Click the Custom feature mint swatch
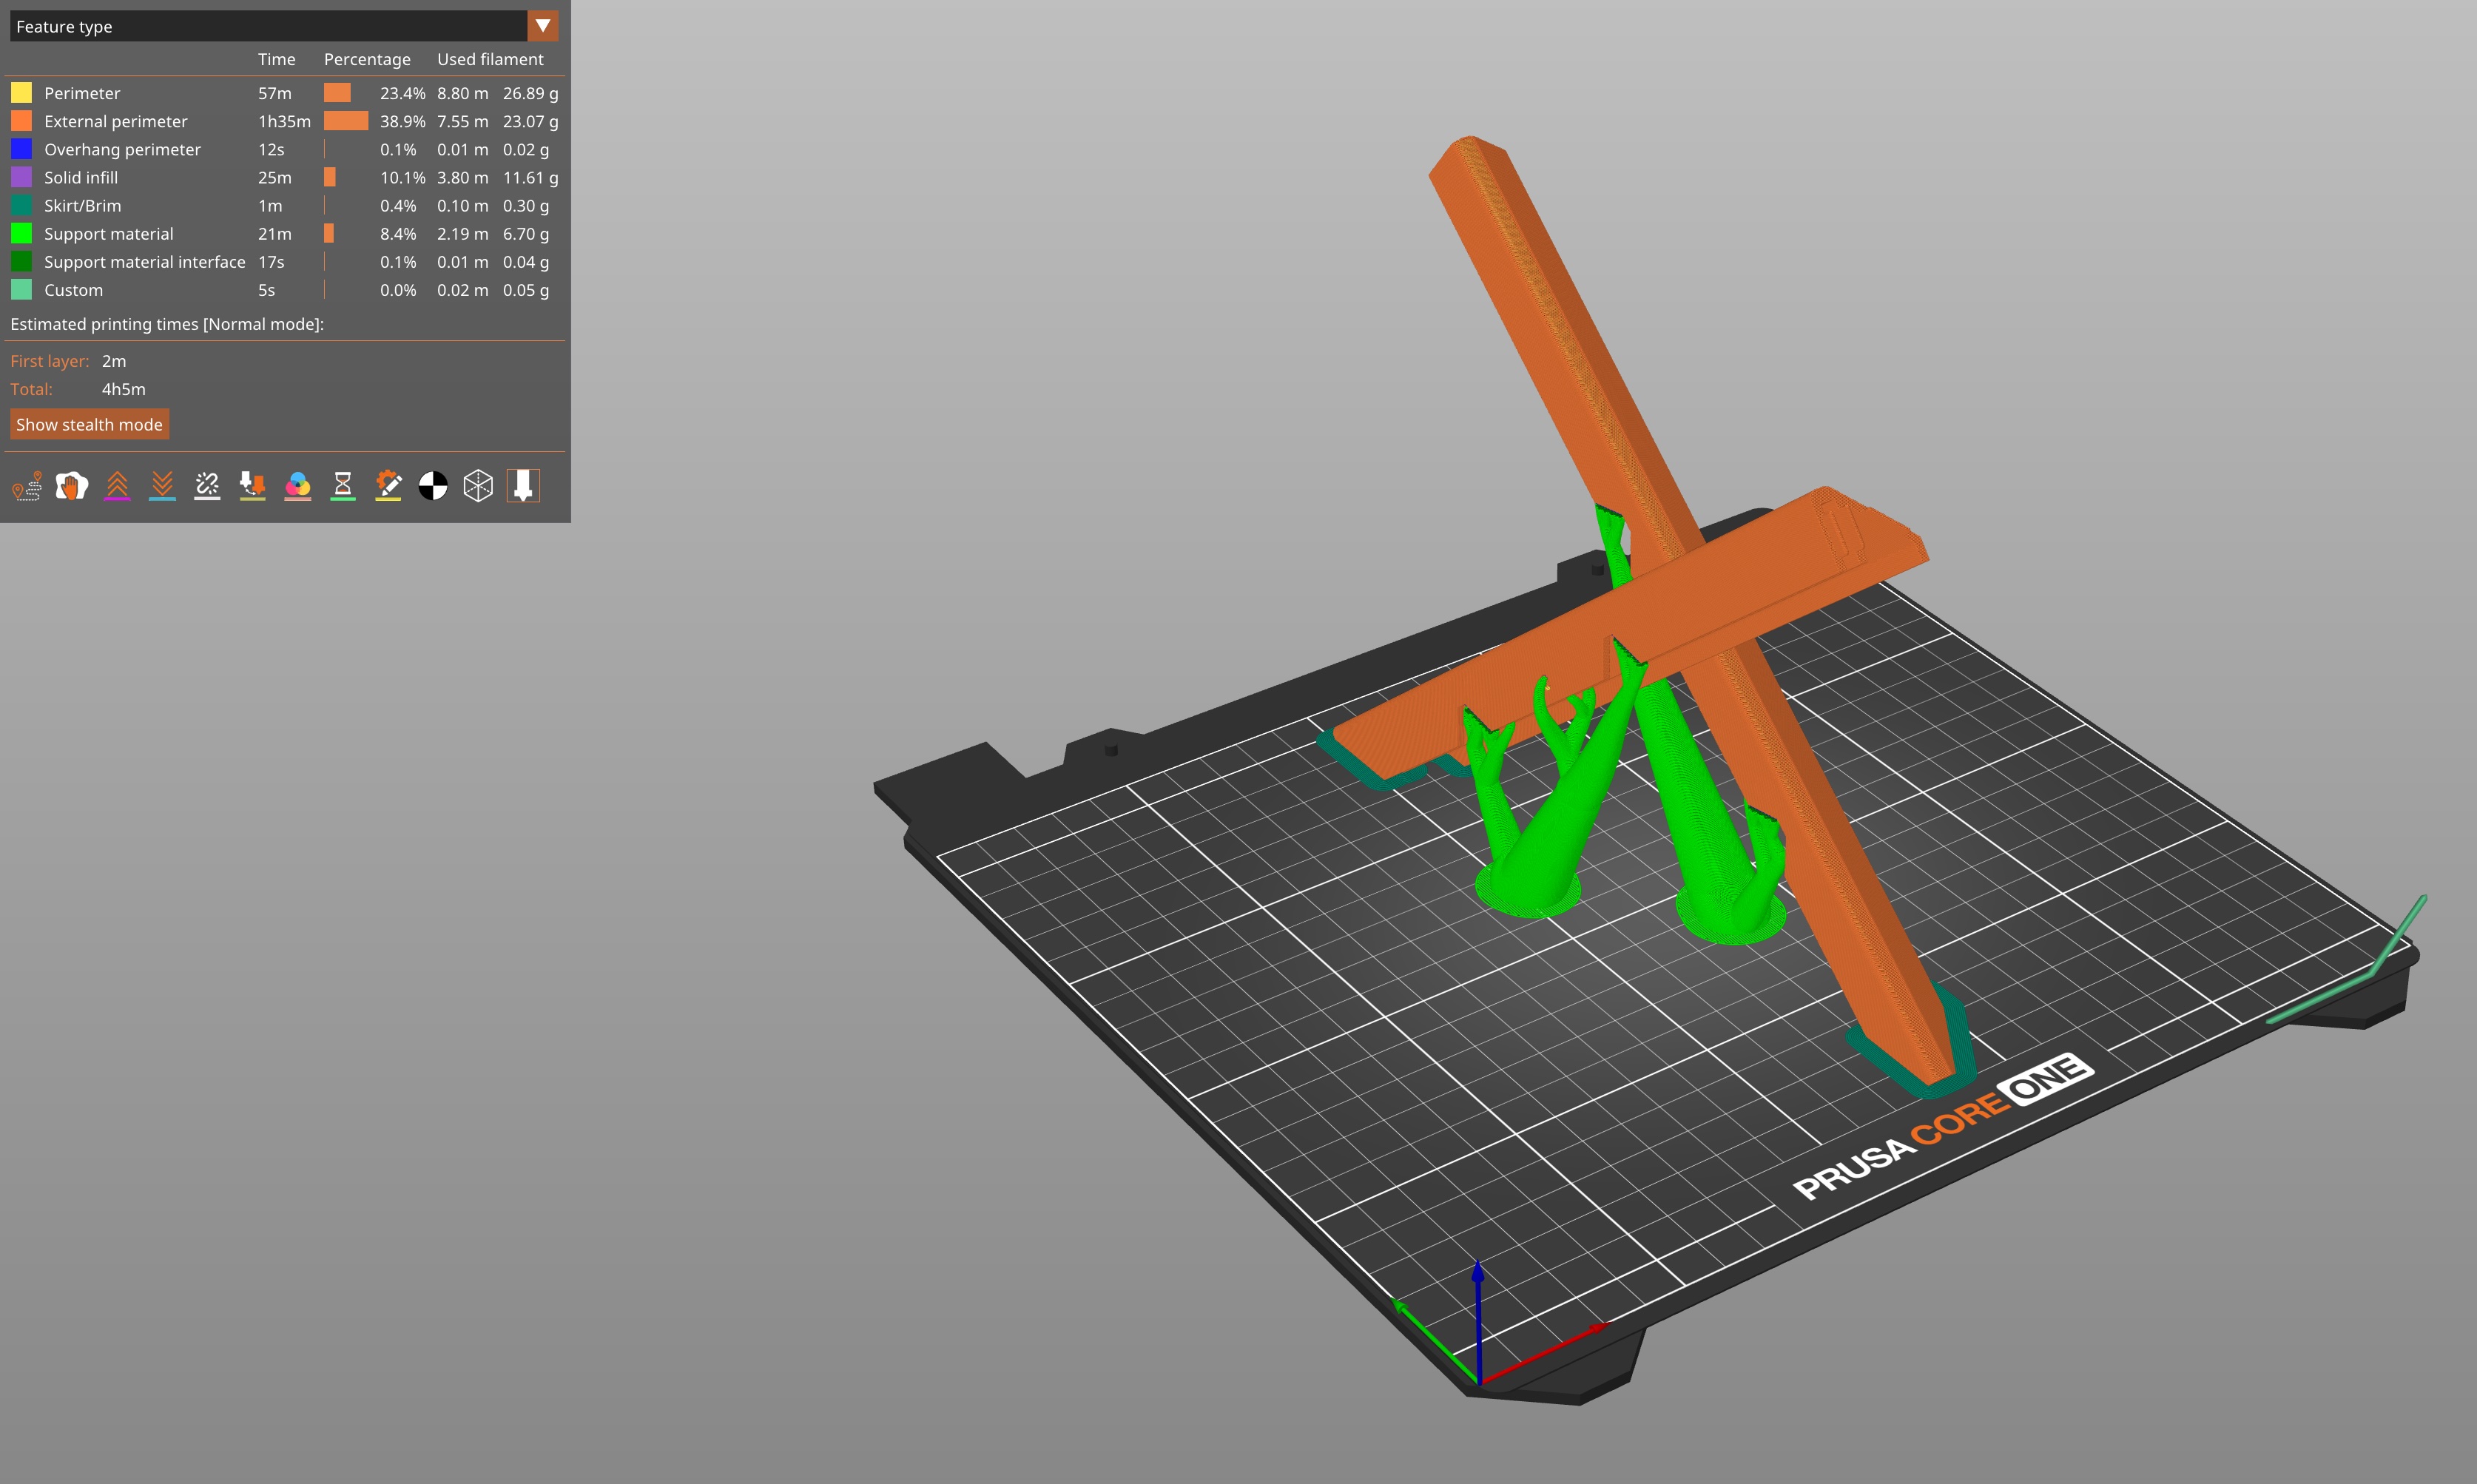Screen dimensions: 2477x1484 (x=21, y=289)
